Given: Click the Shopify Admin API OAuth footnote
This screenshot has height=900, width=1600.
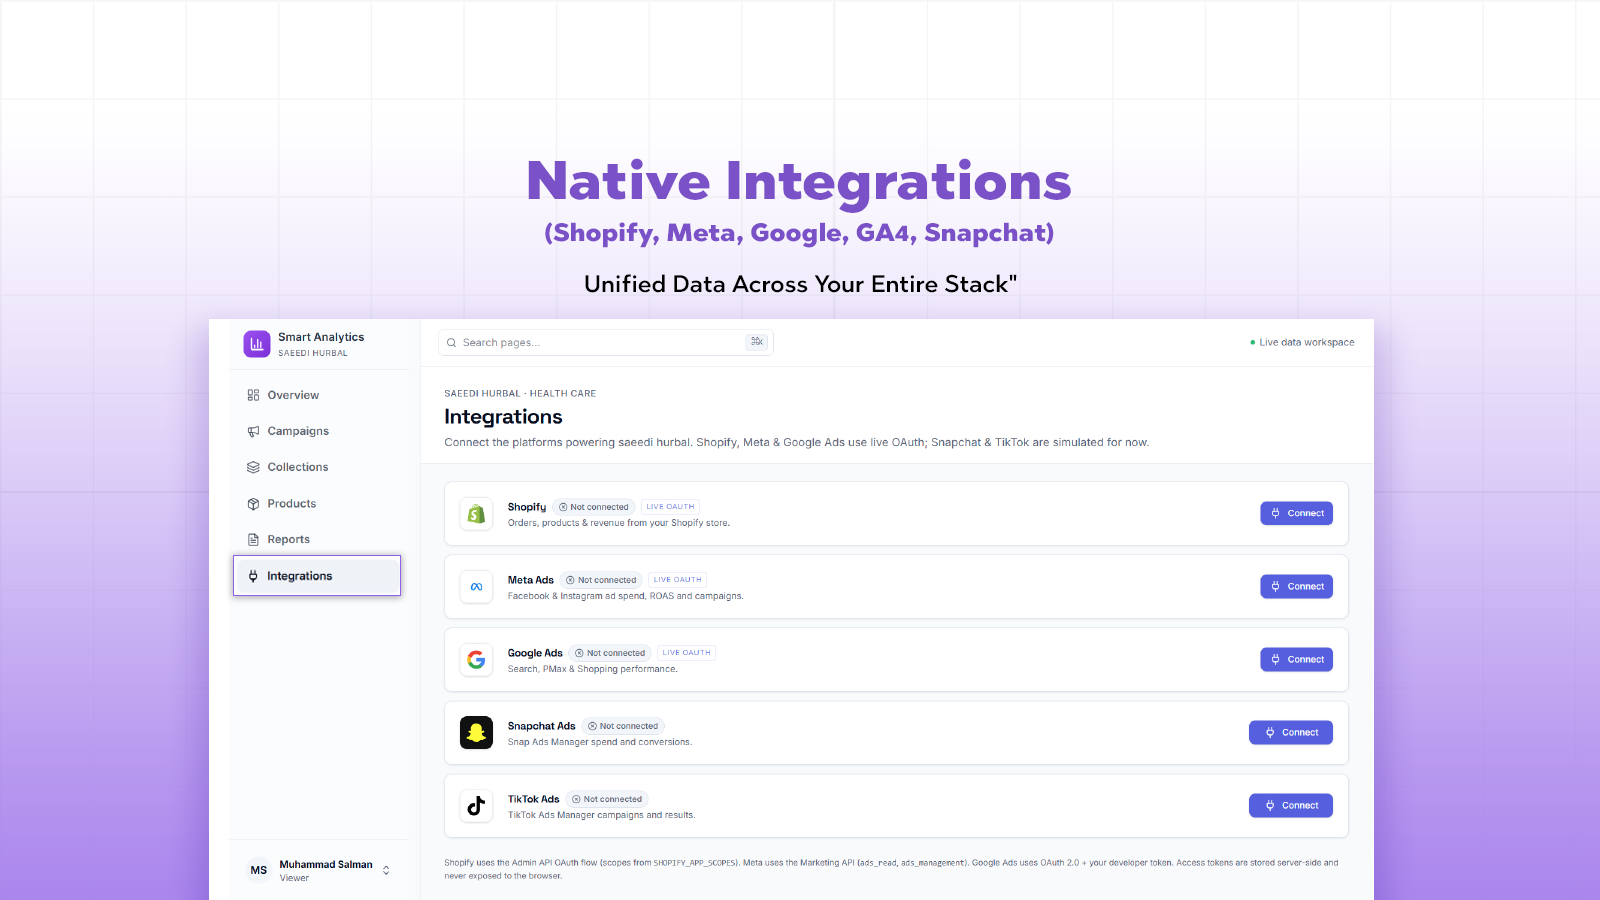Looking at the screenshot, I should [x=891, y=869].
